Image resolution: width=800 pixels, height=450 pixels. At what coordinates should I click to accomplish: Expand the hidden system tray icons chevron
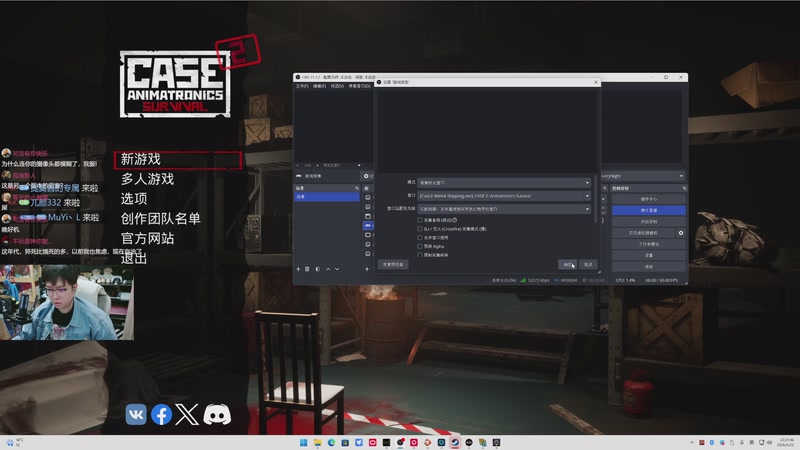pyautogui.click(x=692, y=442)
